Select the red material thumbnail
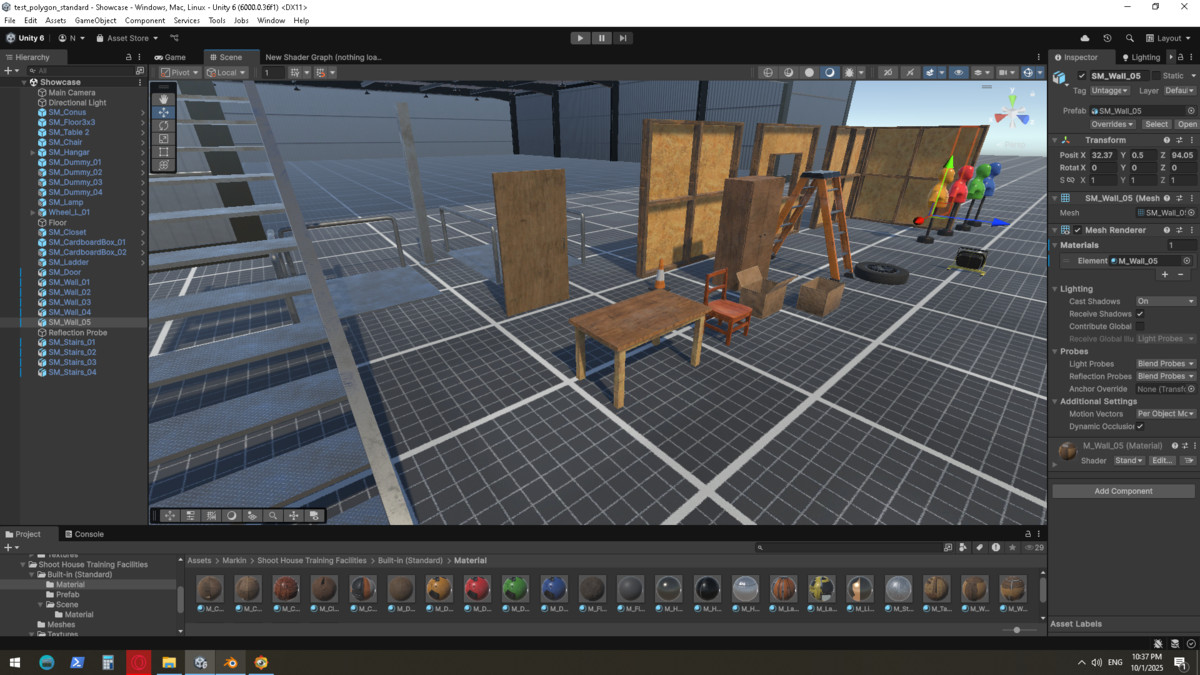 [x=477, y=589]
